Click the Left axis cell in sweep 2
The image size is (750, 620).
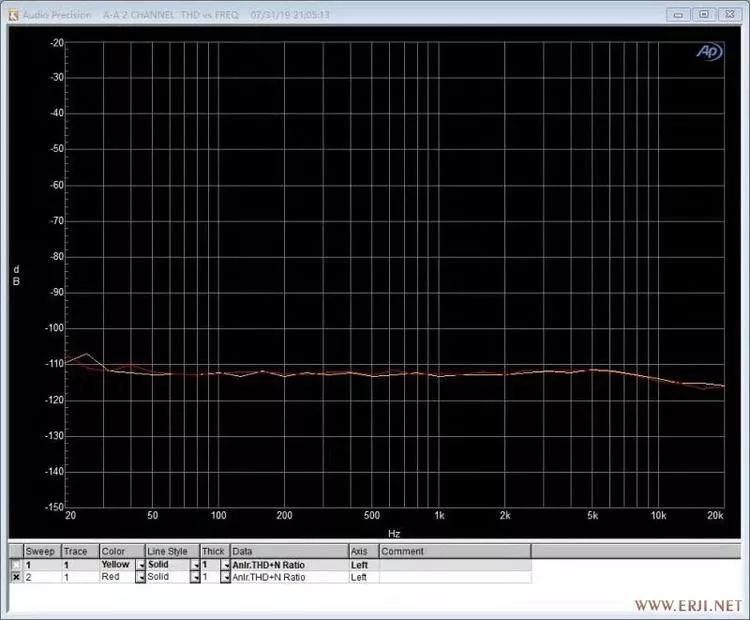tap(364, 577)
